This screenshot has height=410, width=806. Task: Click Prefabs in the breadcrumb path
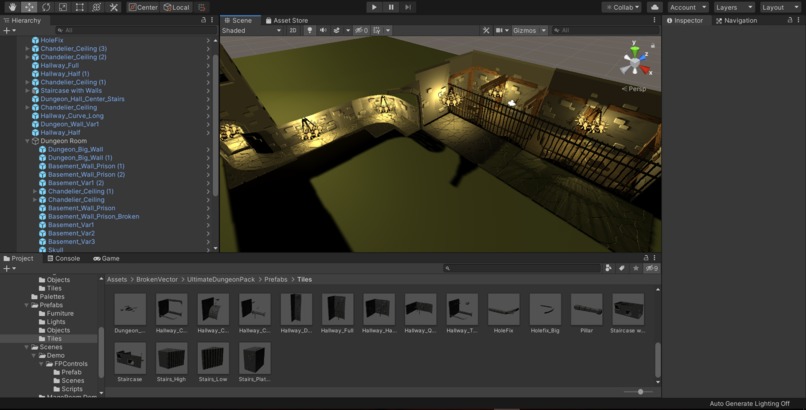(x=276, y=279)
